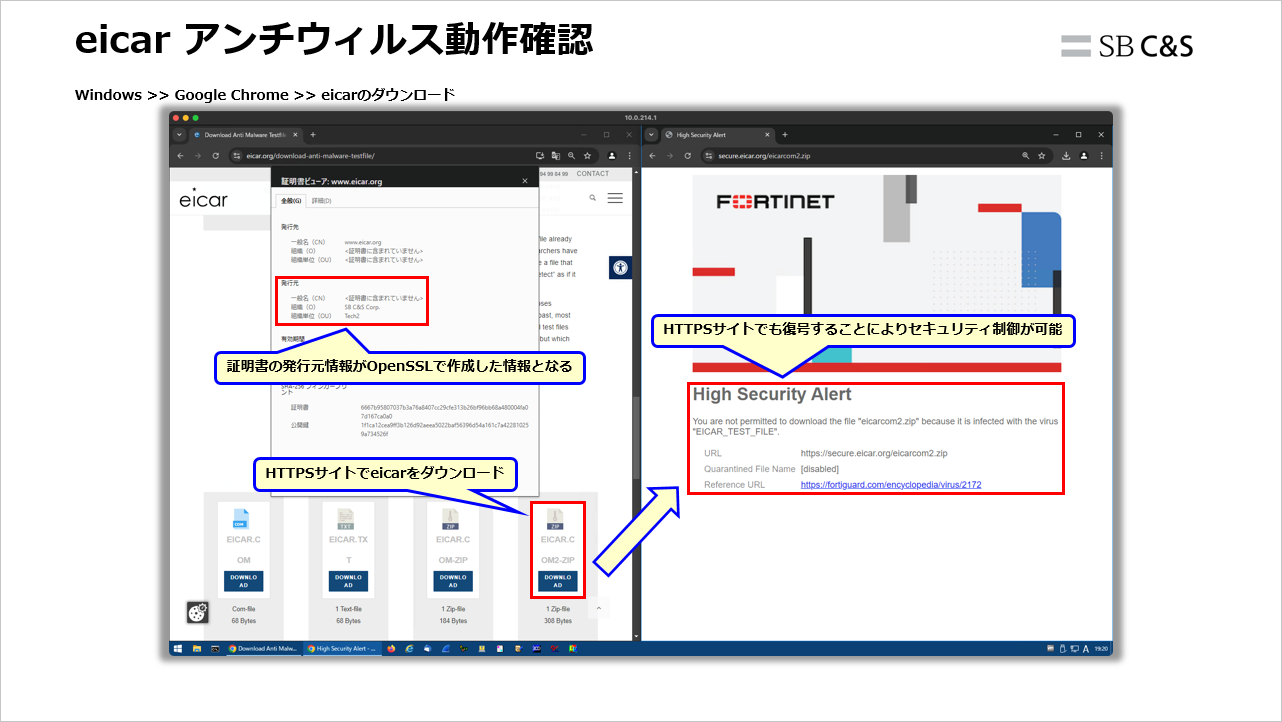Click scrollbar down arrow in eicar window

point(637,636)
